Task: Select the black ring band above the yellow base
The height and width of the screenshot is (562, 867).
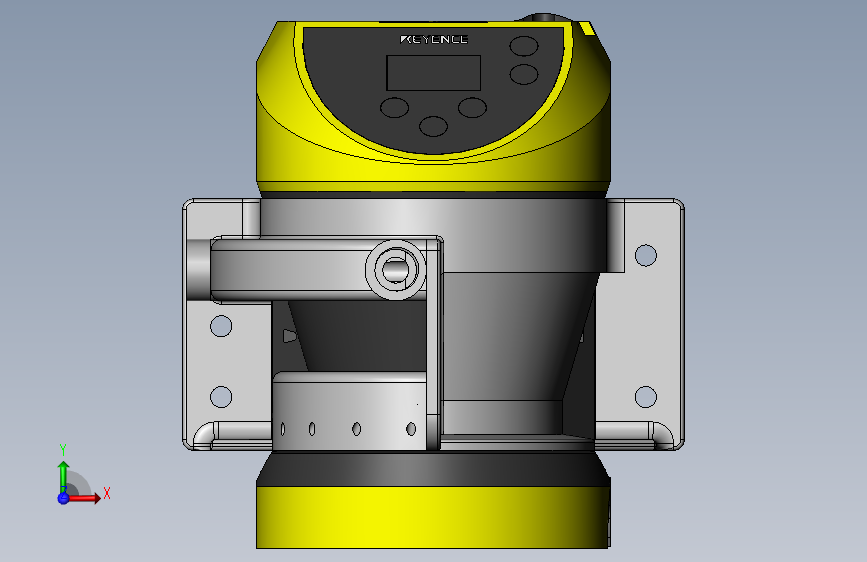Action: (x=433, y=469)
